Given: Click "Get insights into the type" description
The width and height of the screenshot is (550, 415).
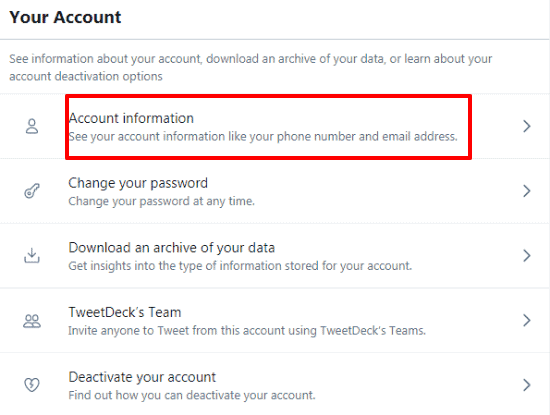Looking at the screenshot, I should pos(240,266).
